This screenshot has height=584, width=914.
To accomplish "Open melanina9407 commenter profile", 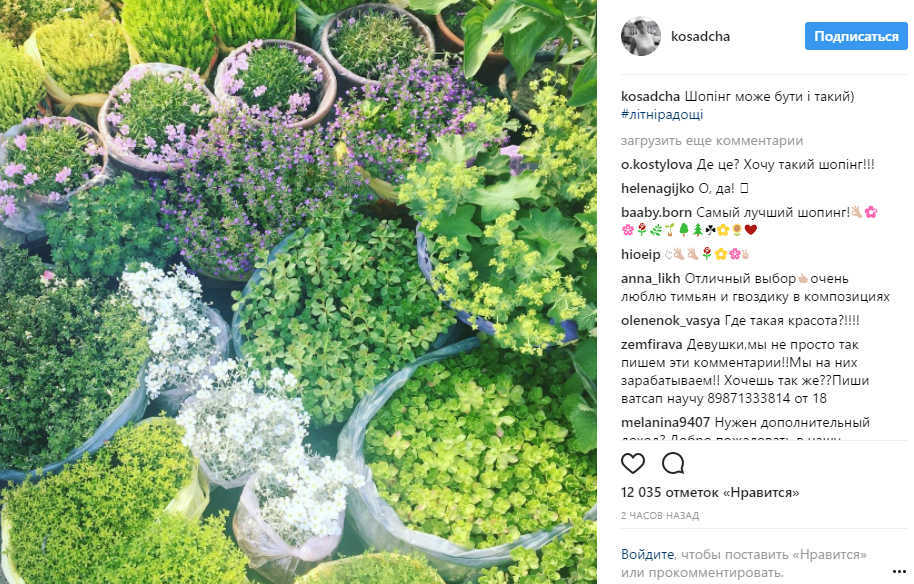I will pos(665,422).
